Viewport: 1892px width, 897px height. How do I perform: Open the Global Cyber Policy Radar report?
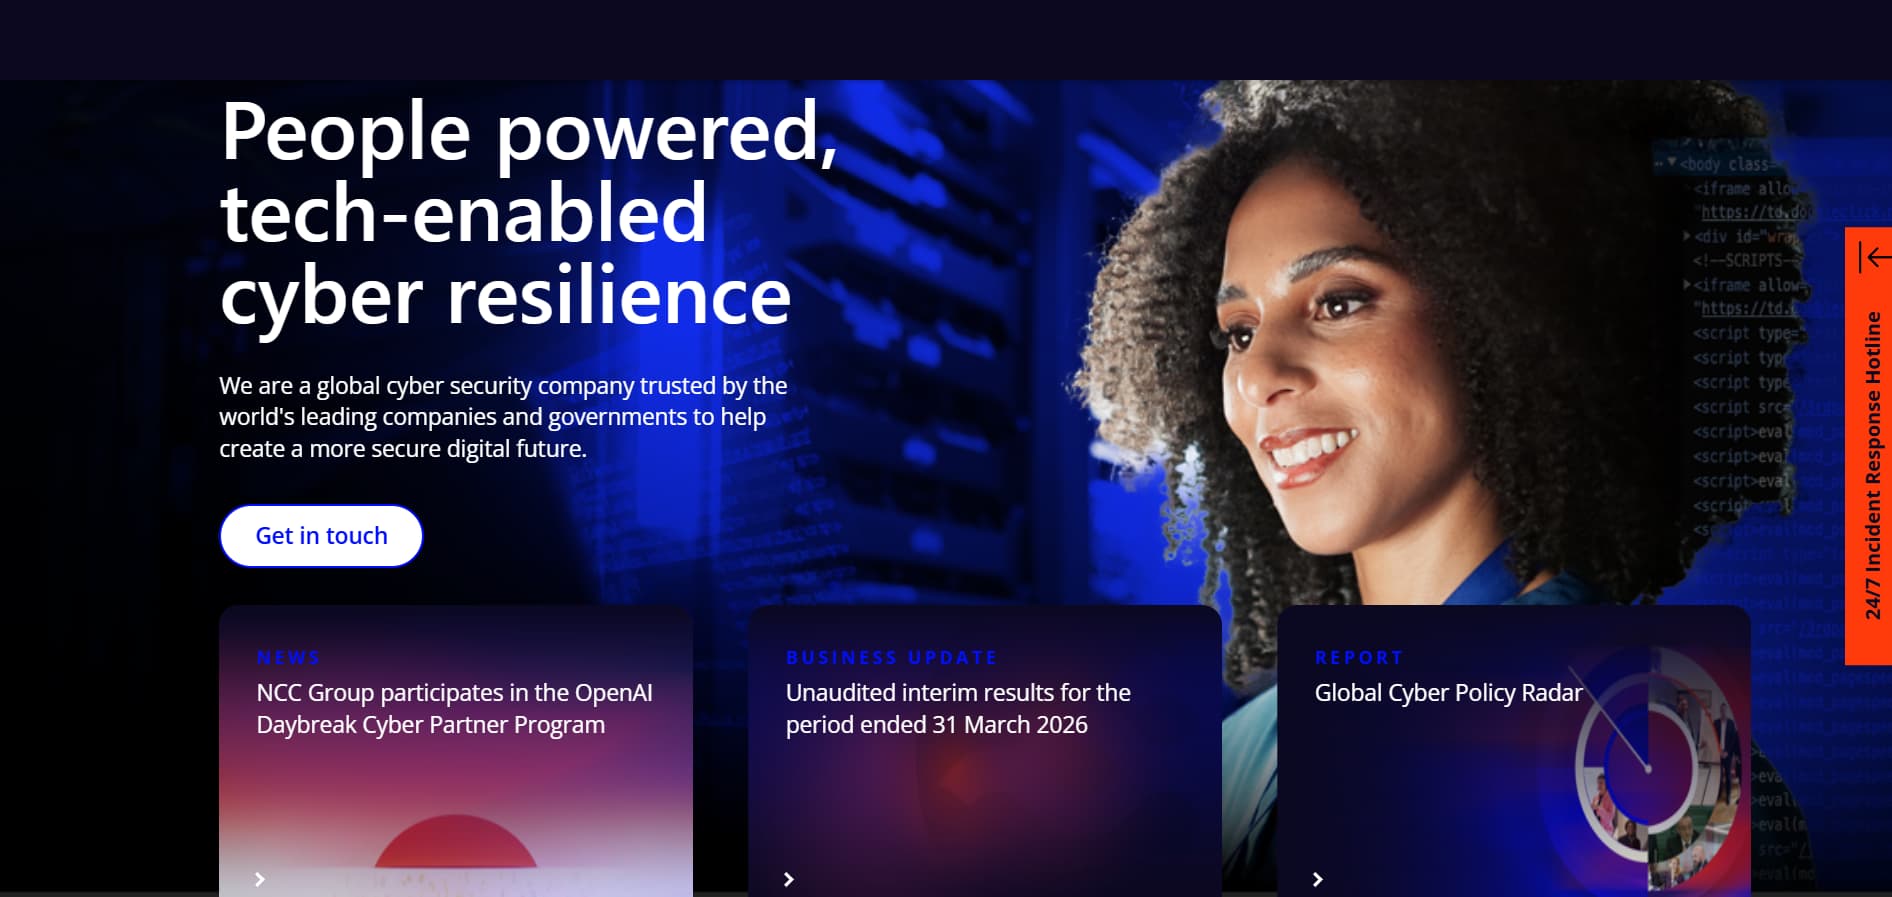click(x=1448, y=692)
